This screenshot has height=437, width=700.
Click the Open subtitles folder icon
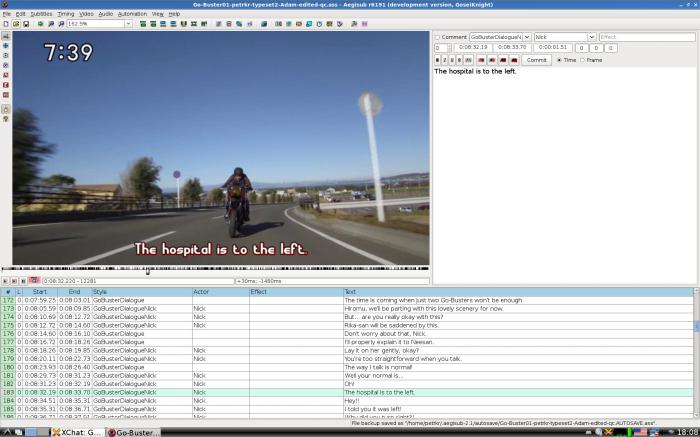pyautogui.click(x=16, y=24)
